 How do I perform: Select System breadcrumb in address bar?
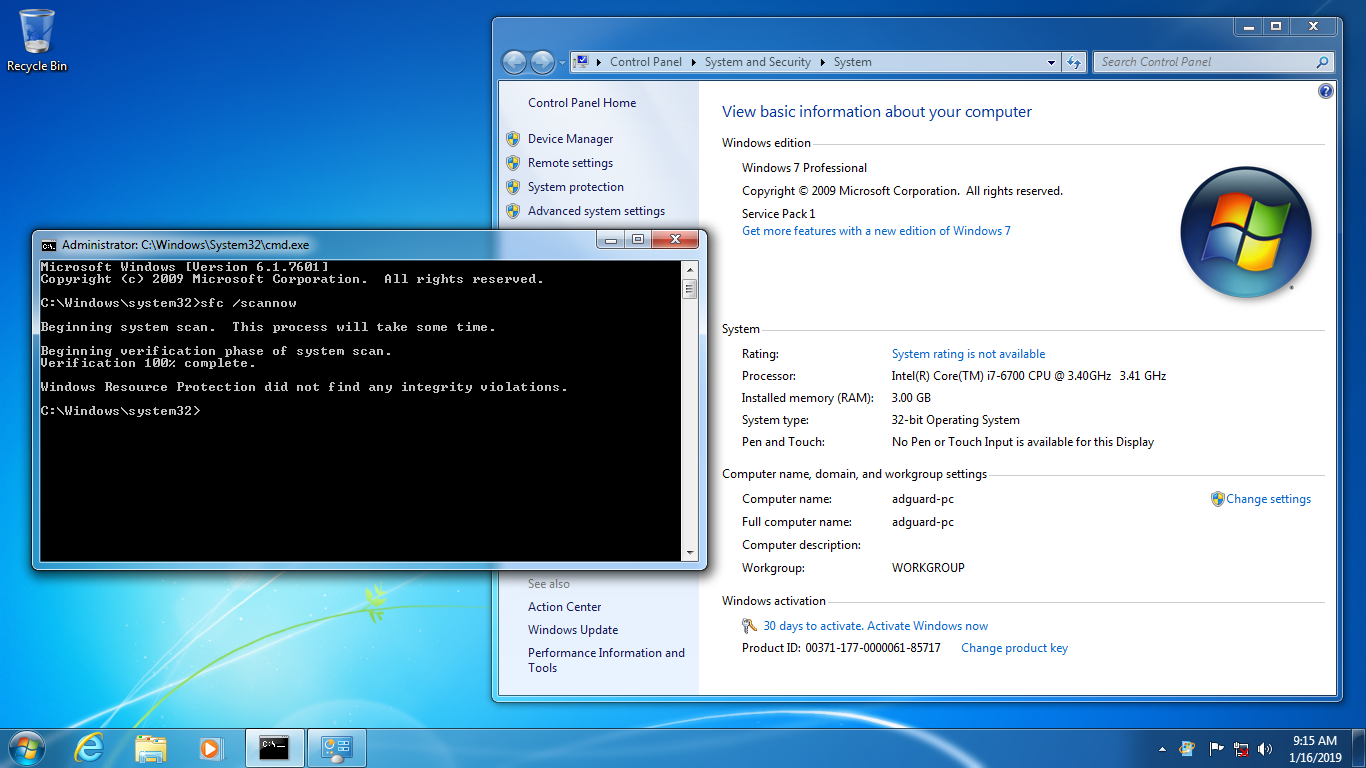[x=853, y=62]
